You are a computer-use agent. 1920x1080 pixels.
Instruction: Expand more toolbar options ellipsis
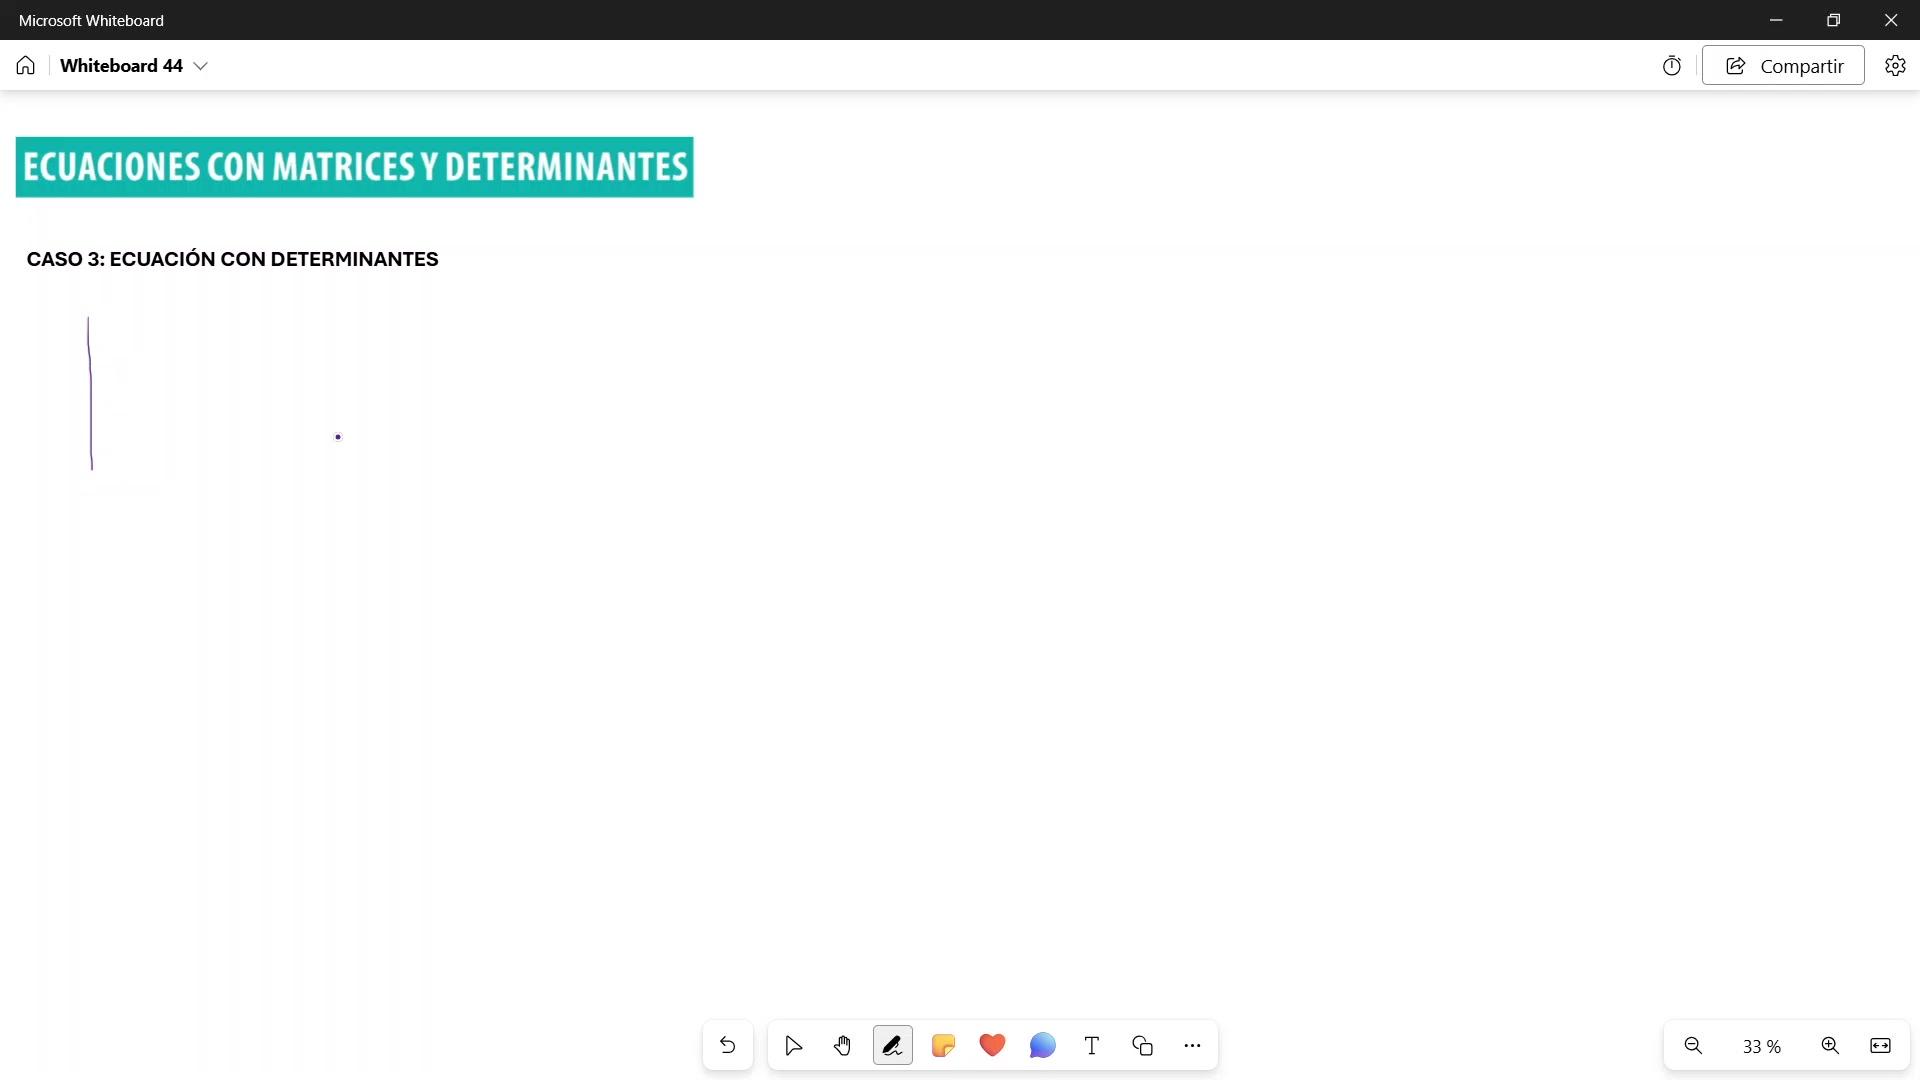coord(1192,1046)
